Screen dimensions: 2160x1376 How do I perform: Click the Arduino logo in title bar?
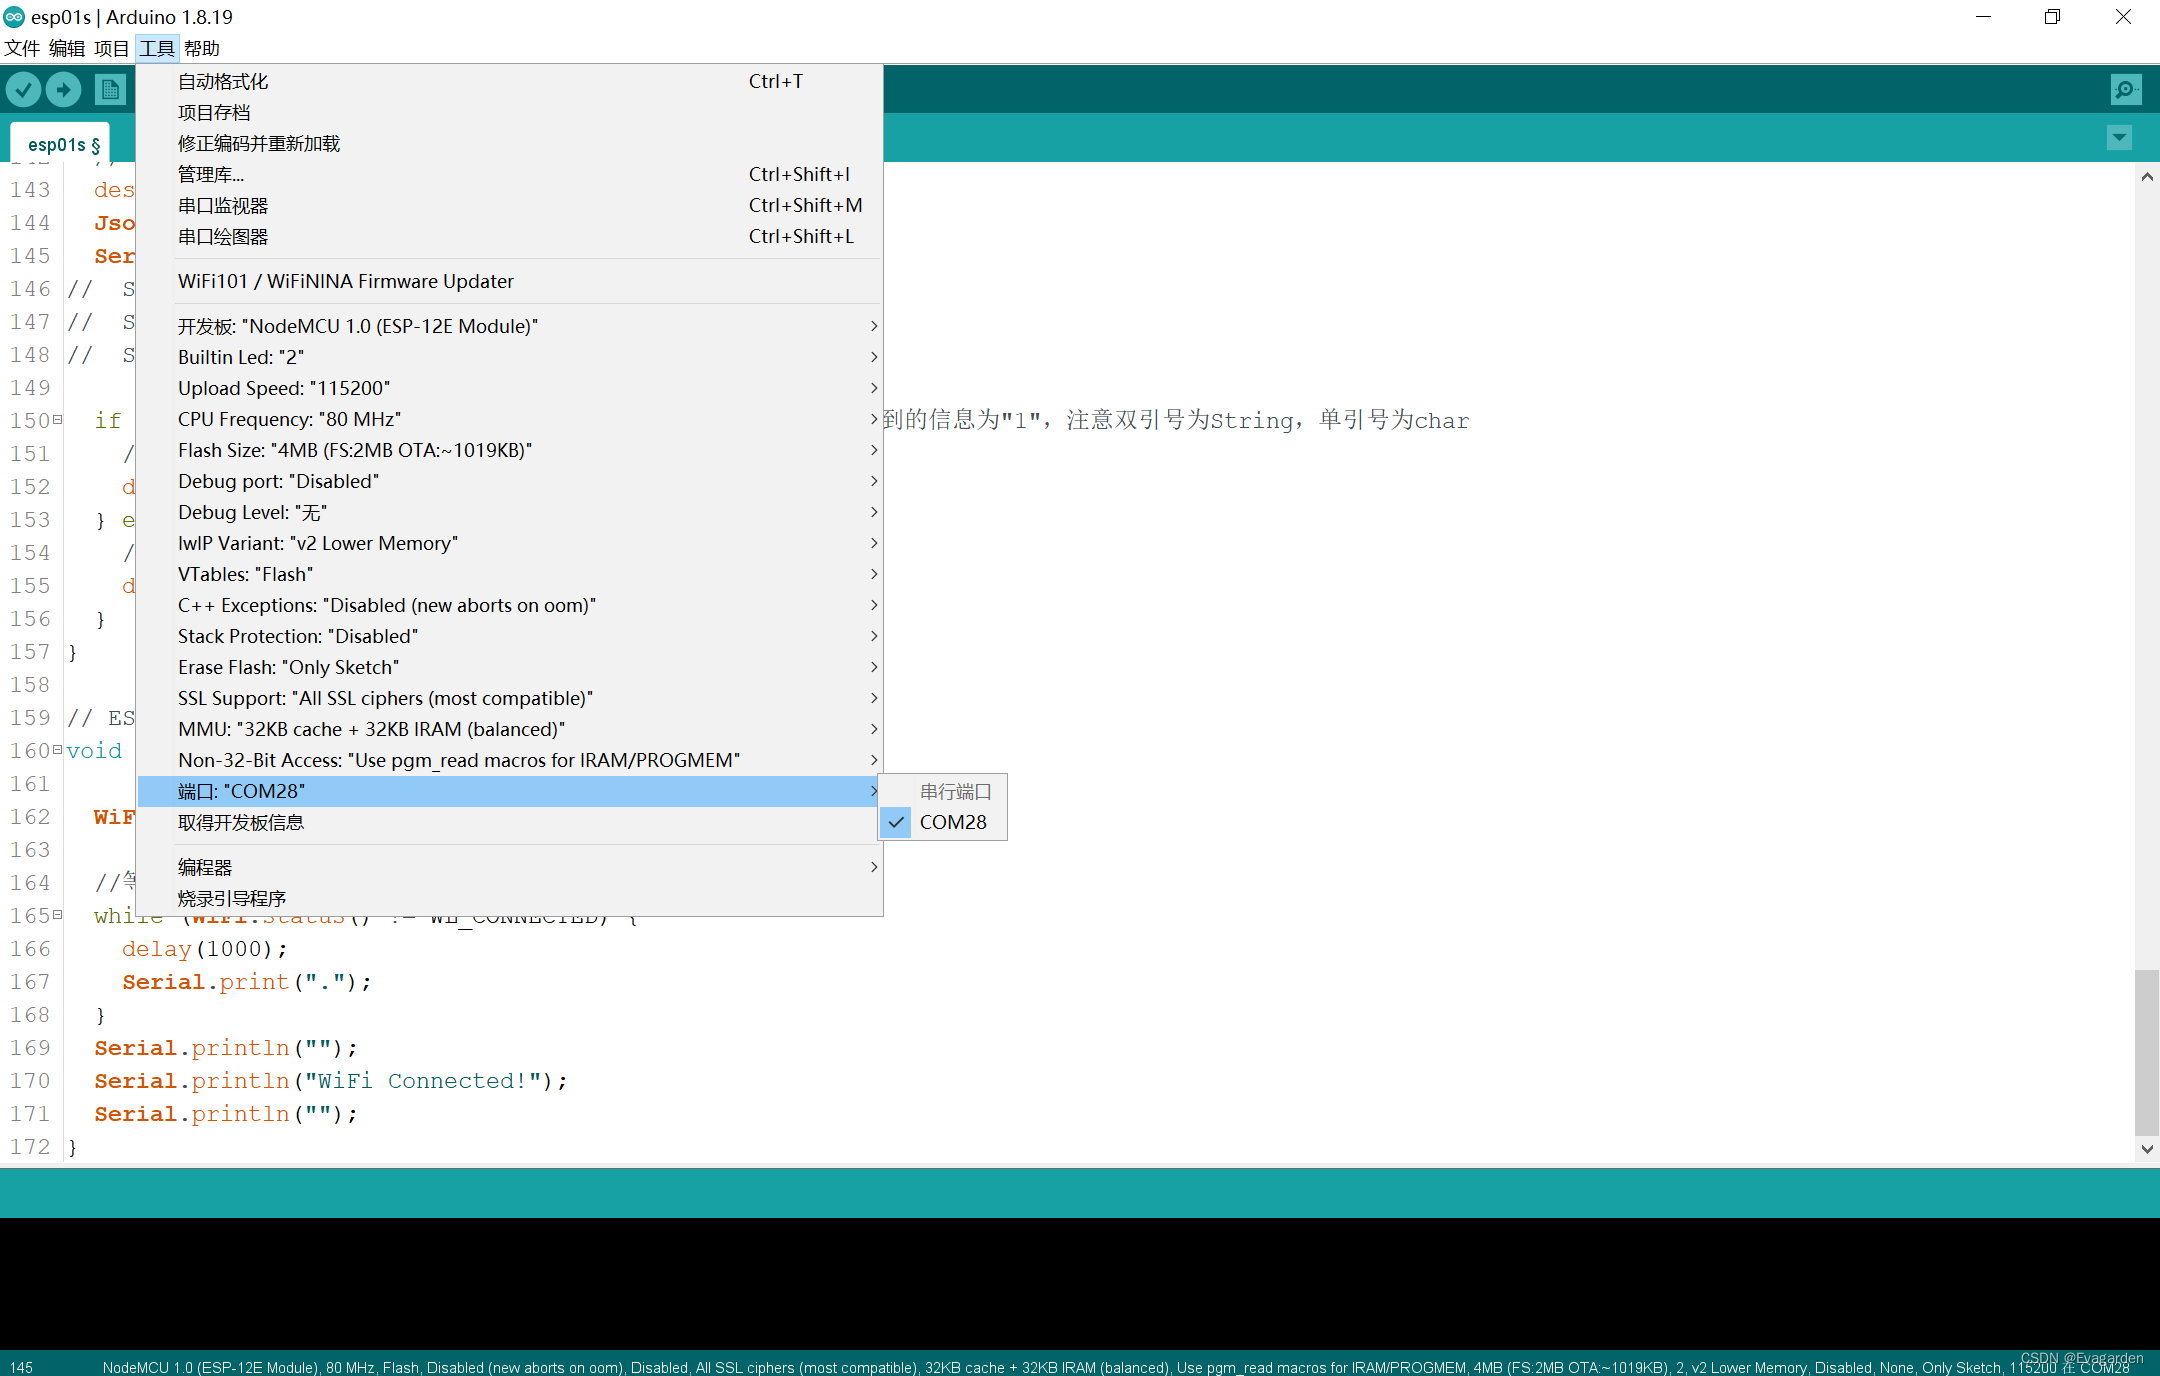click(x=14, y=17)
